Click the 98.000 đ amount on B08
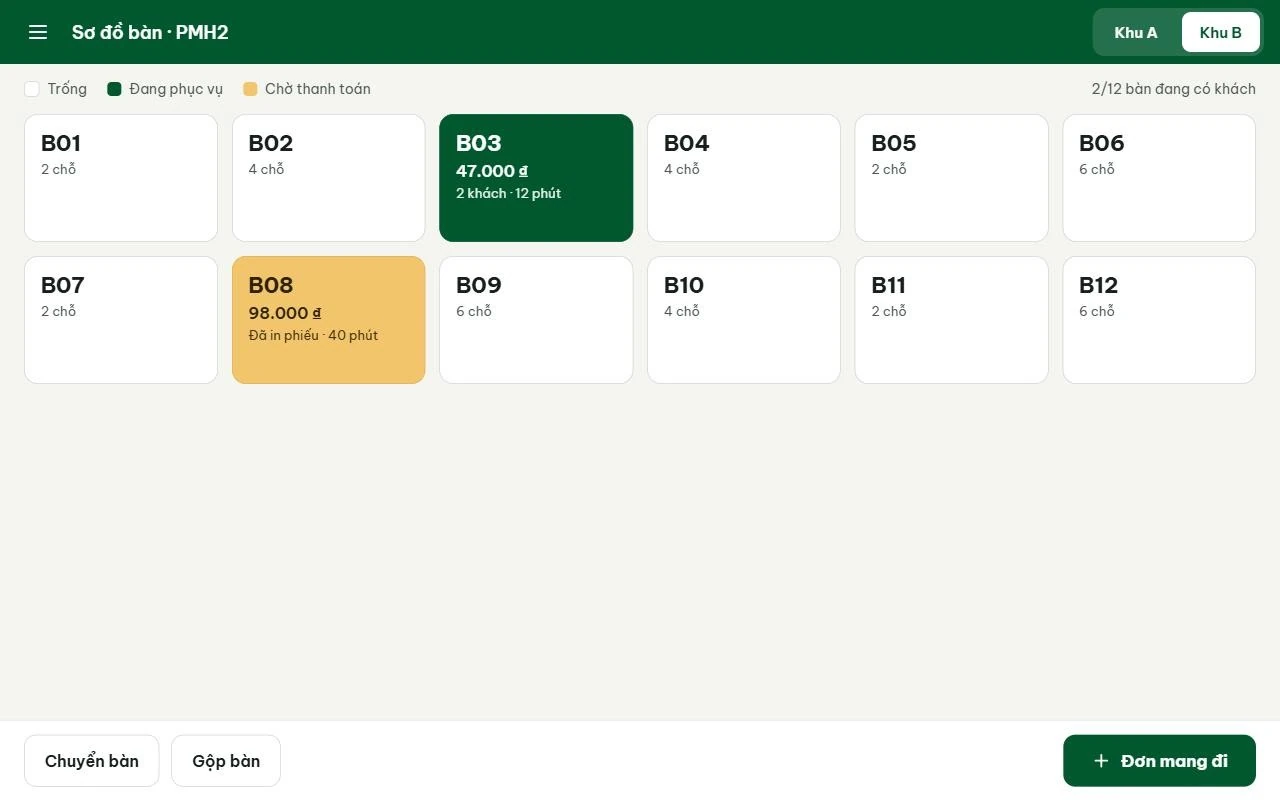1280x800 pixels. click(x=285, y=313)
